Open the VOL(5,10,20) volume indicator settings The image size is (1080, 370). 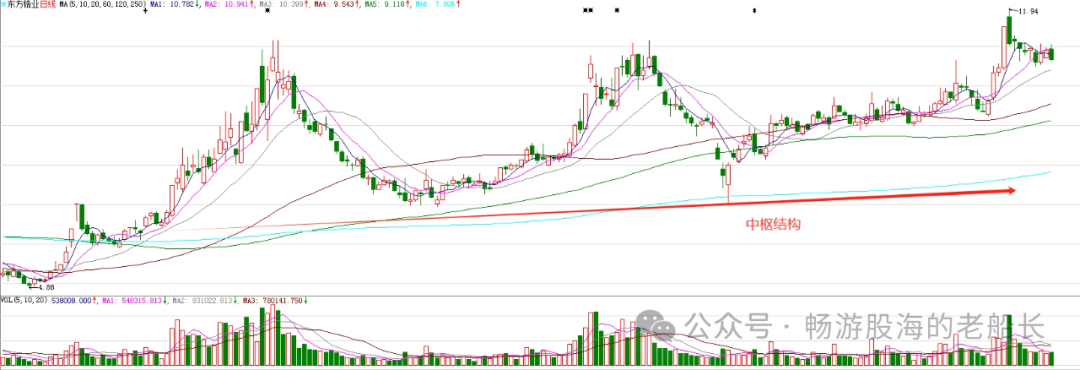(24, 300)
